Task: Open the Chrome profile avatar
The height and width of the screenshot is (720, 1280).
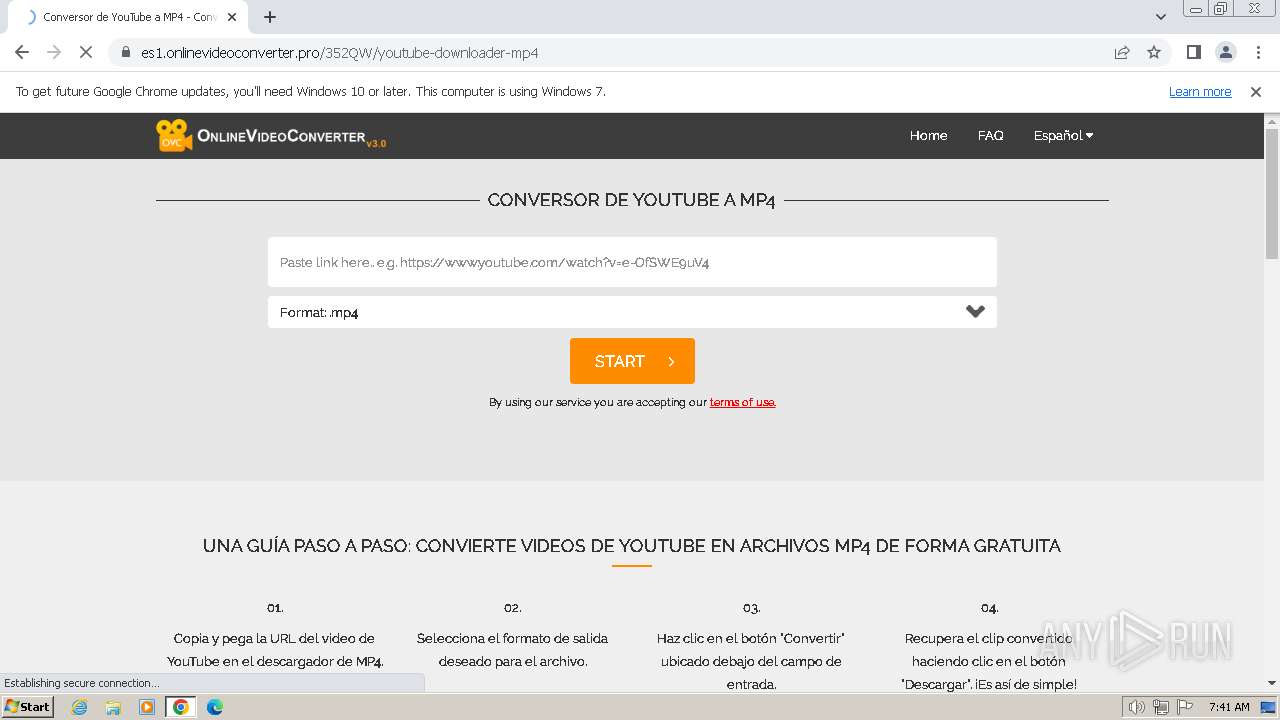Action: click(1226, 52)
